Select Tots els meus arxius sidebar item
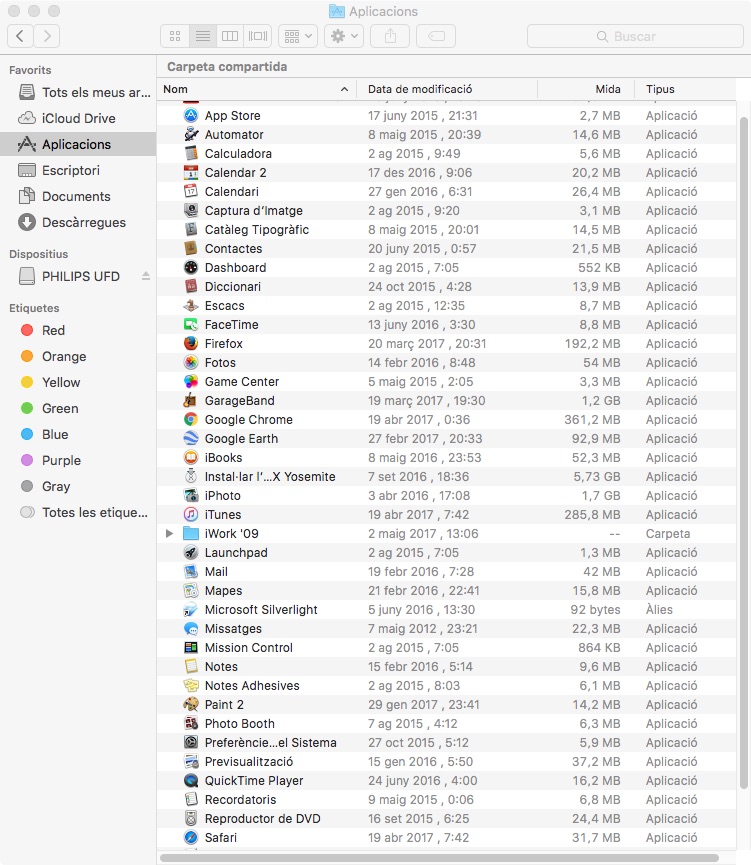751x865 pixels. click(78, 92)
